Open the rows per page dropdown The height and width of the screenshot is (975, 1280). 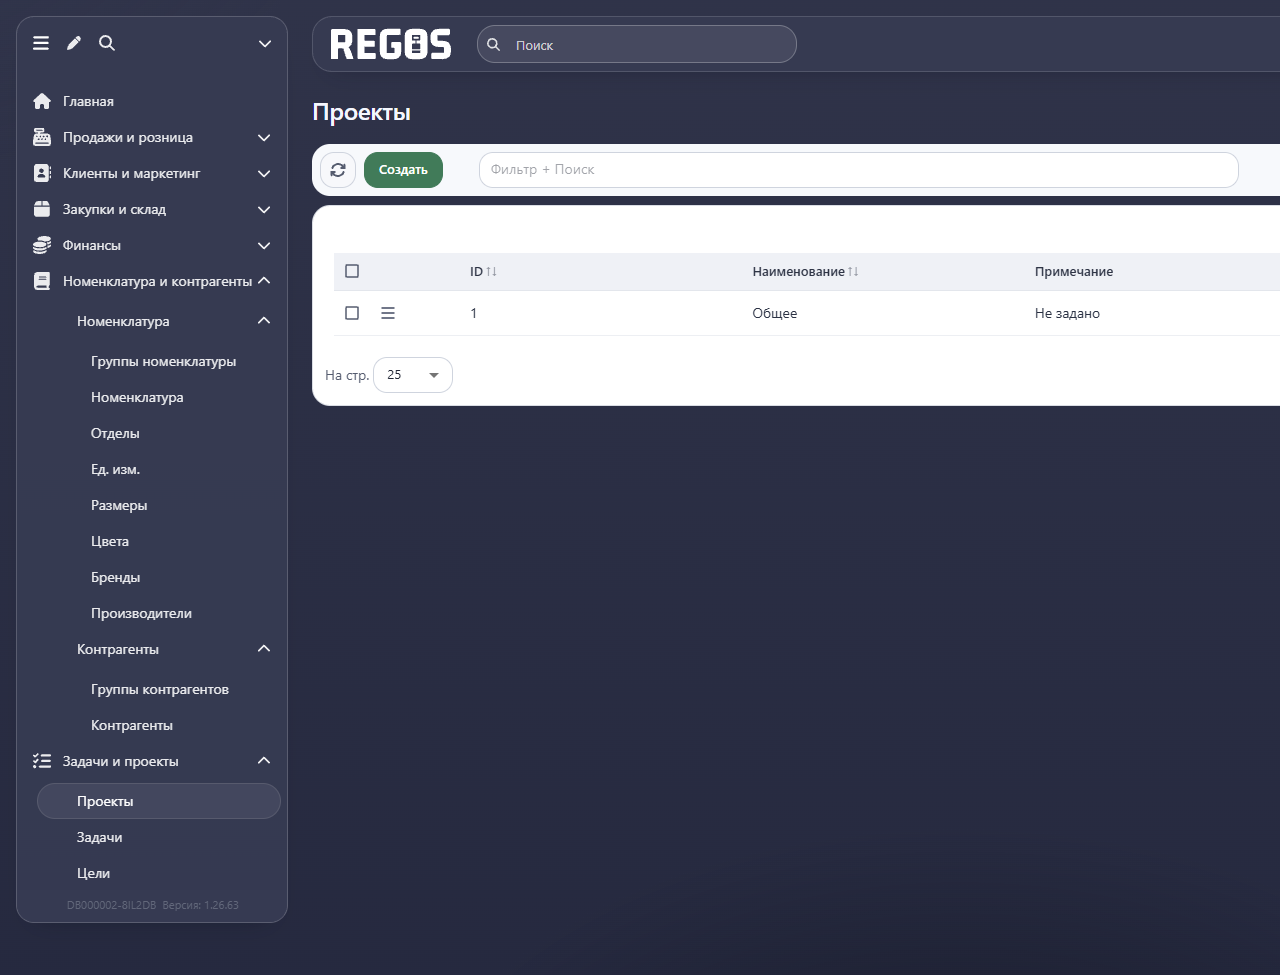[413, 375]
